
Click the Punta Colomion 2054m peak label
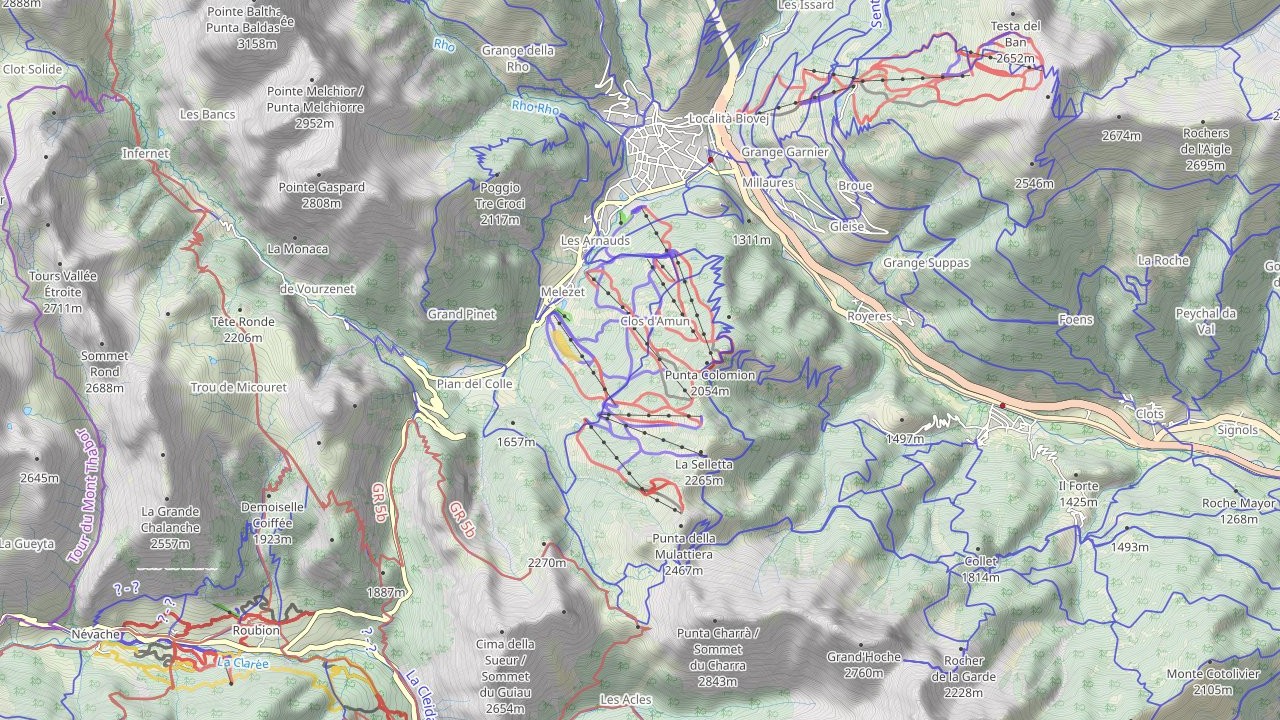point(709,383)
